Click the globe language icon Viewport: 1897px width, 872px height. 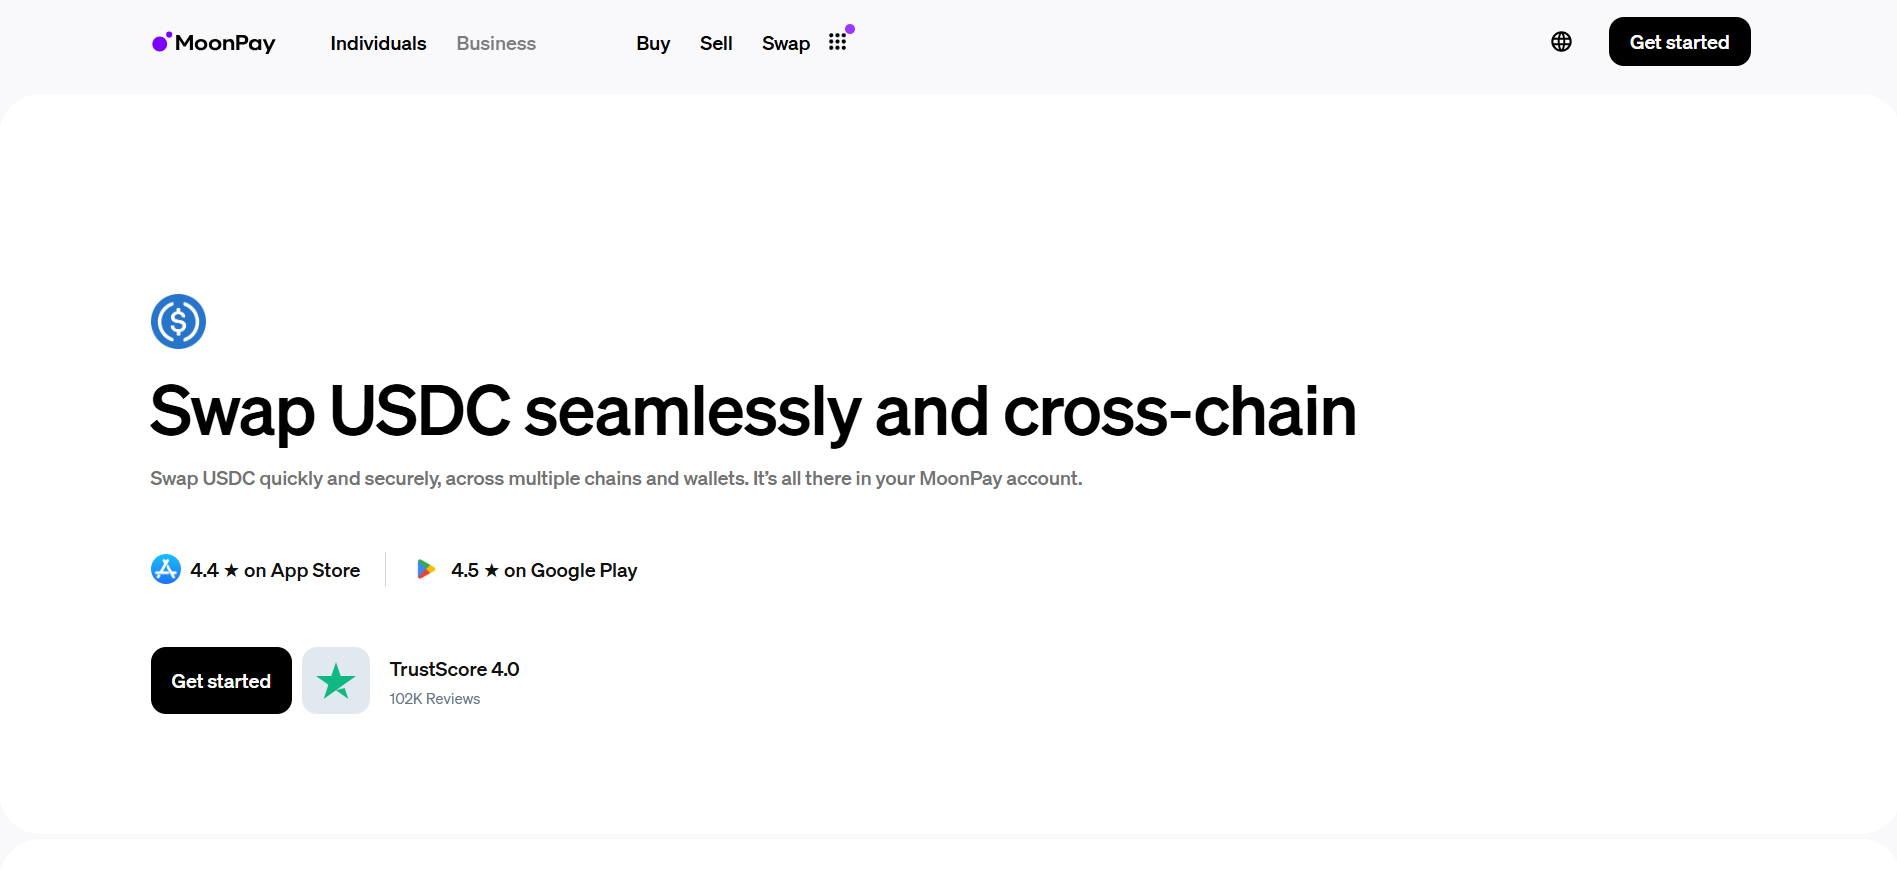point(1561,41)
